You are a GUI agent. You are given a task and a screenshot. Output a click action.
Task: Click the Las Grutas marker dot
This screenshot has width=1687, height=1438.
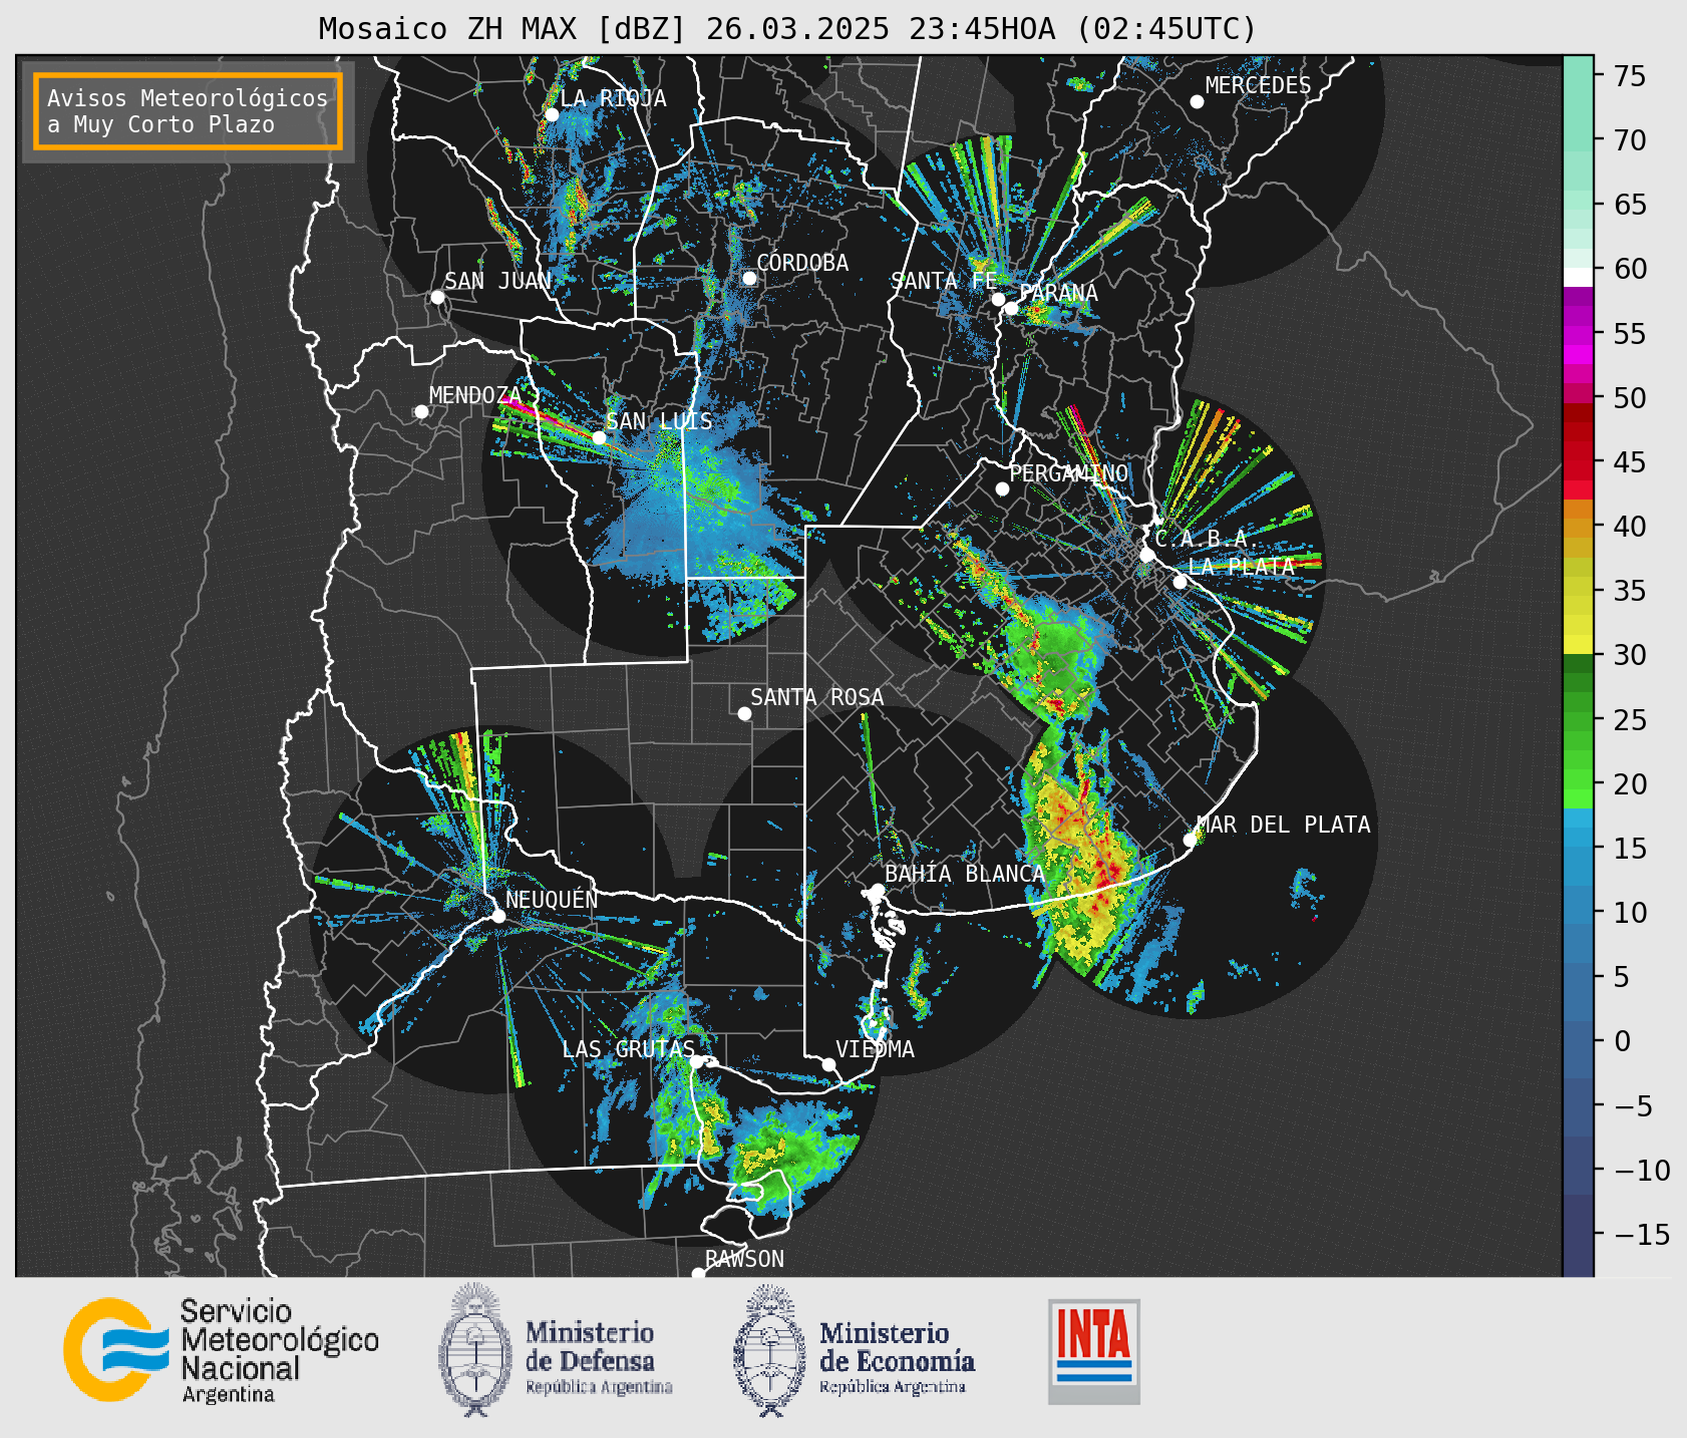(696, 1062)
